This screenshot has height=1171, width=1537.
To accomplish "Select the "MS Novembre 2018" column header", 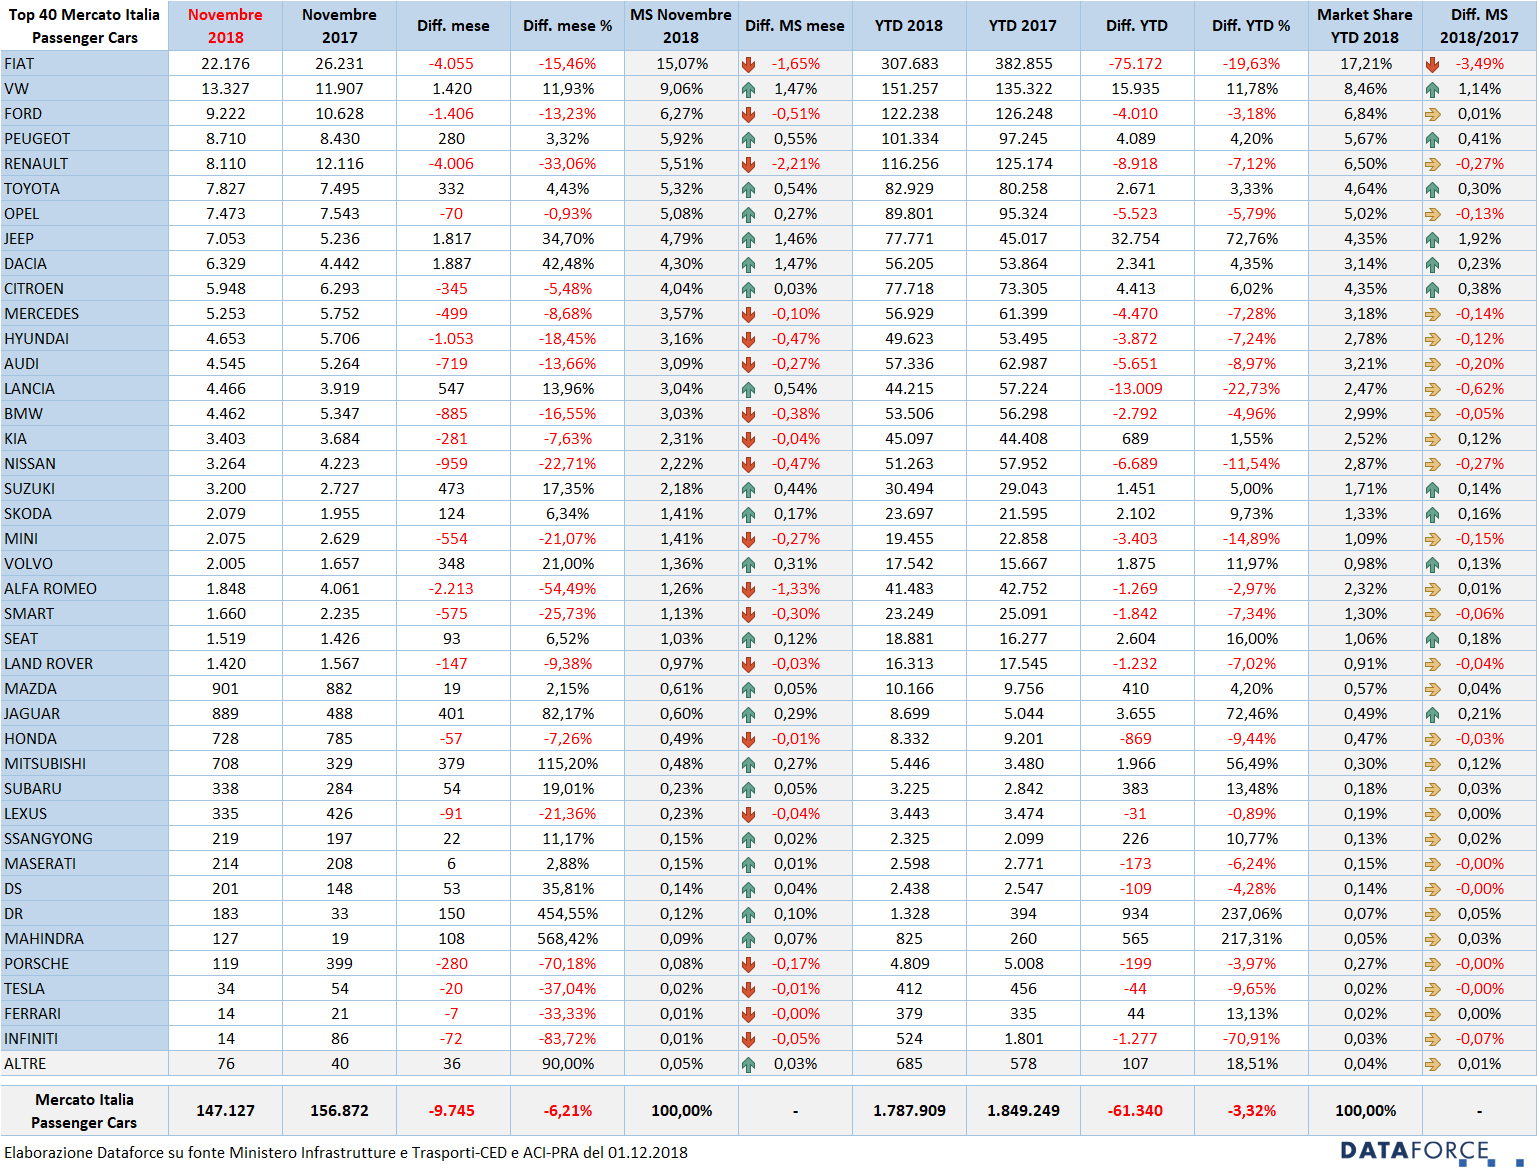I will 681,26.
